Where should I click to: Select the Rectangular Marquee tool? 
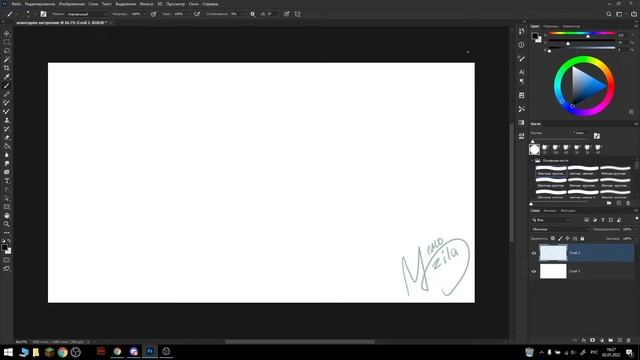click(7, 42)
